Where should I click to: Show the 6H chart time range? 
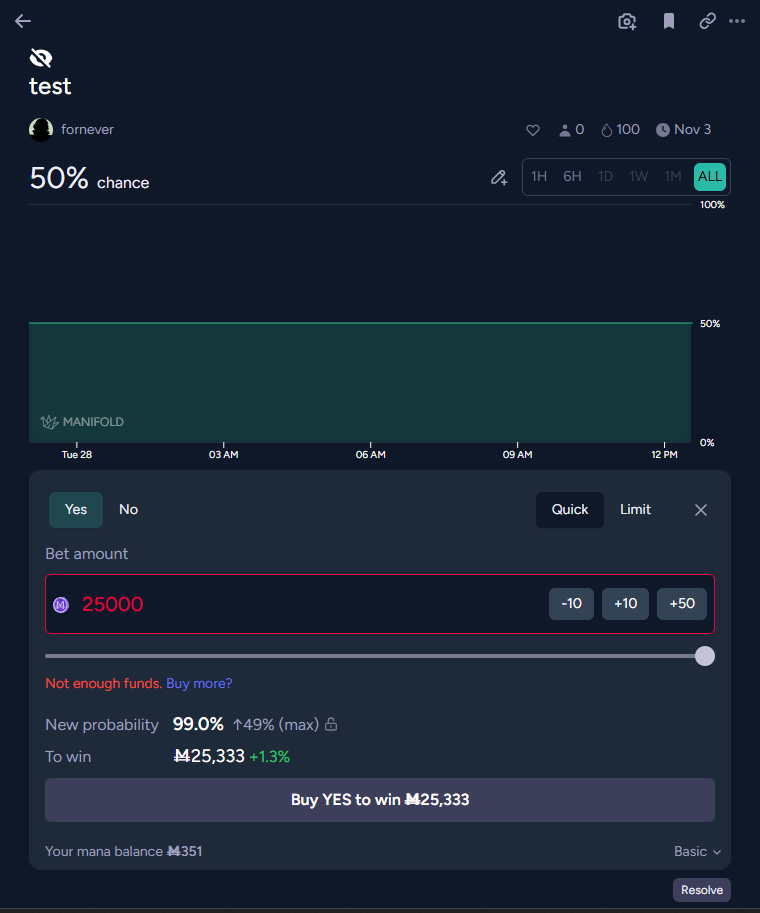[x=572, y=177]
